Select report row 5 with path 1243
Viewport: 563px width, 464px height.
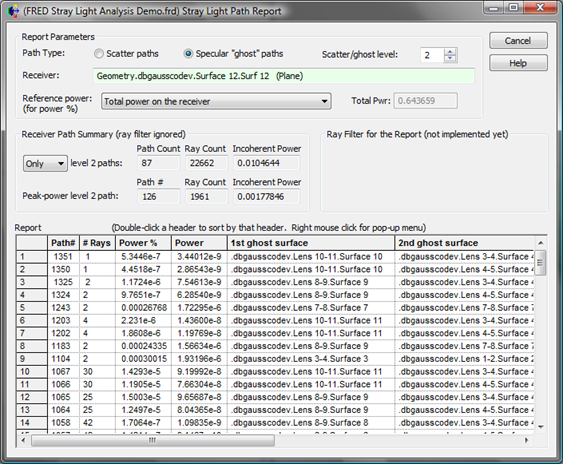(x=275, y=308)
